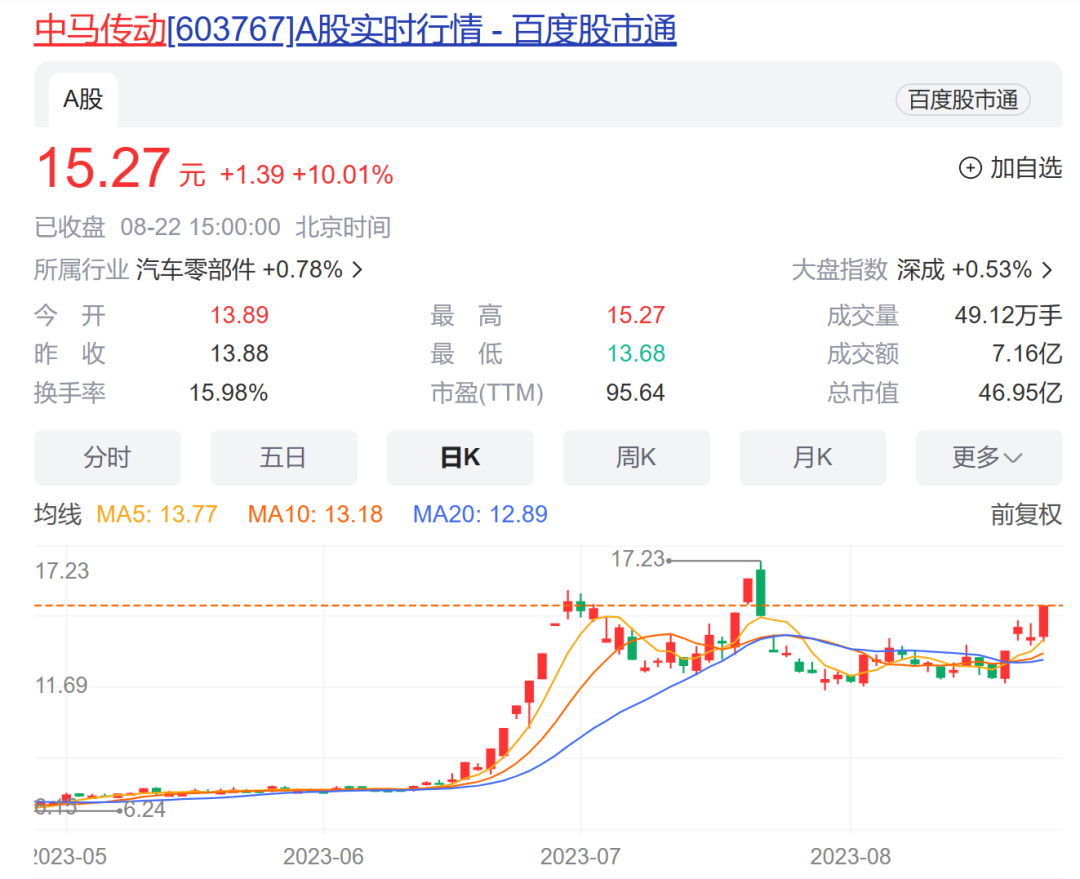Click the plus icon beside 加自选

tap(970, 167)
